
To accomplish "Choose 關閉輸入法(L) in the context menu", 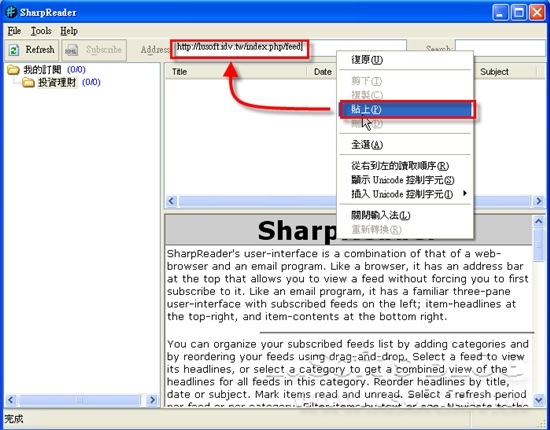I will tap(405, 215).
